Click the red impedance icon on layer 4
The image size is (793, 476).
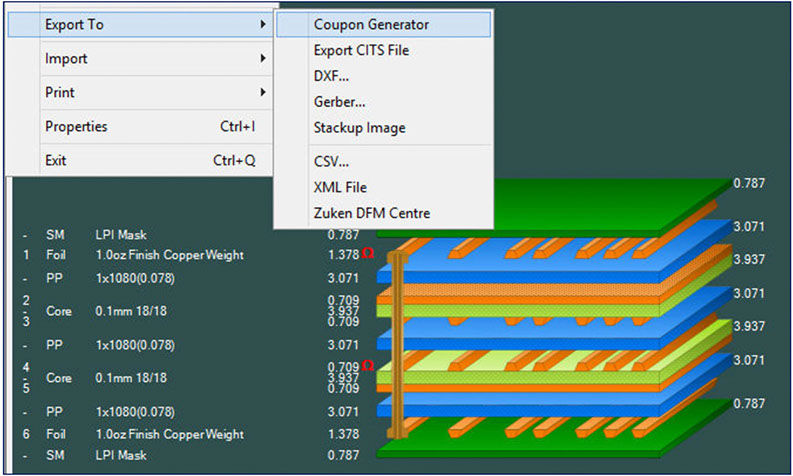(368, 365)
